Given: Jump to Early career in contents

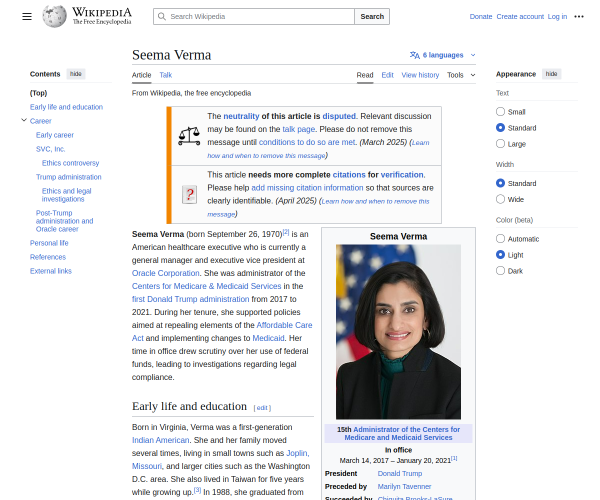Looking at the screenshot, I should coord(55,135).
